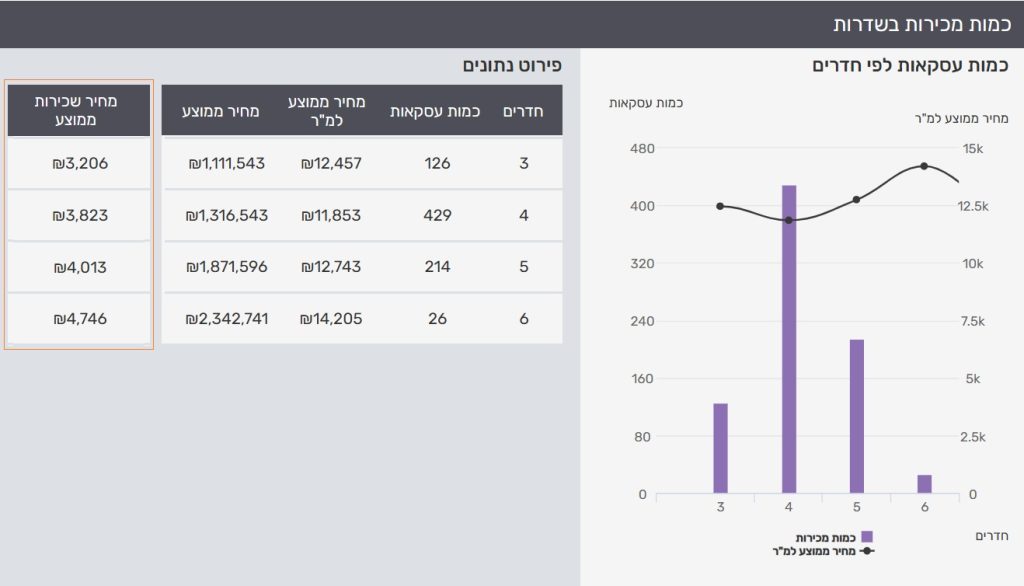Click the line data point above 5 rooms
1024x586 pixels.
pos(857,200)
